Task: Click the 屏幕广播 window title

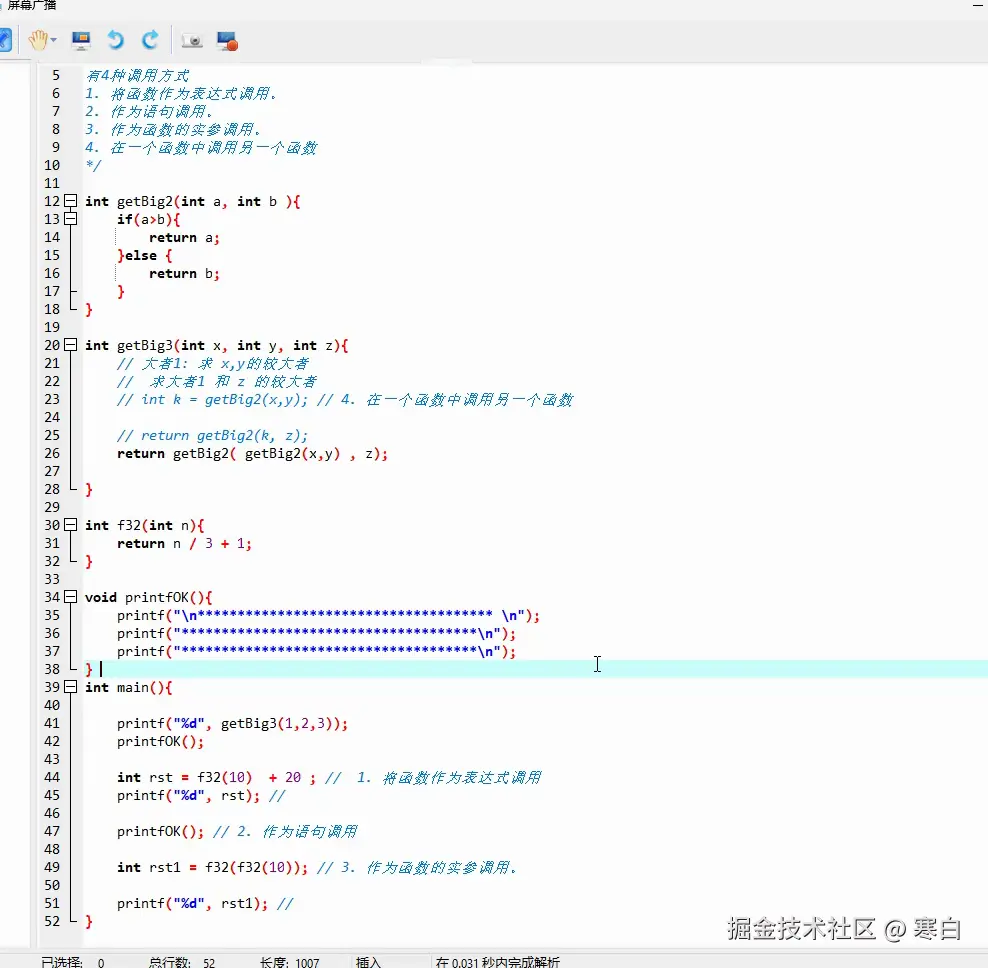Action: [32, 5]
